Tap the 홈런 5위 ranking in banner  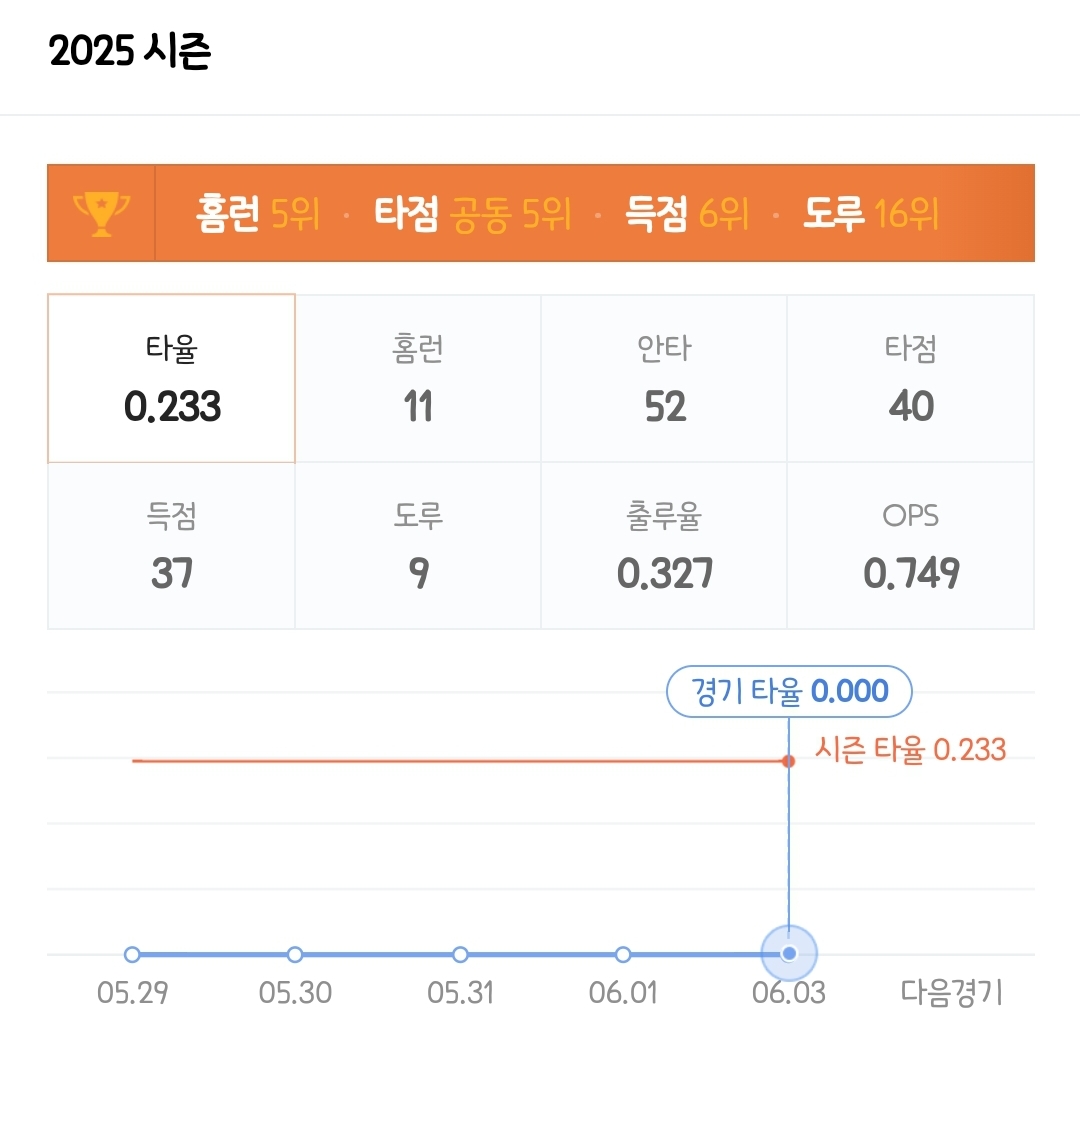(257, 213)
